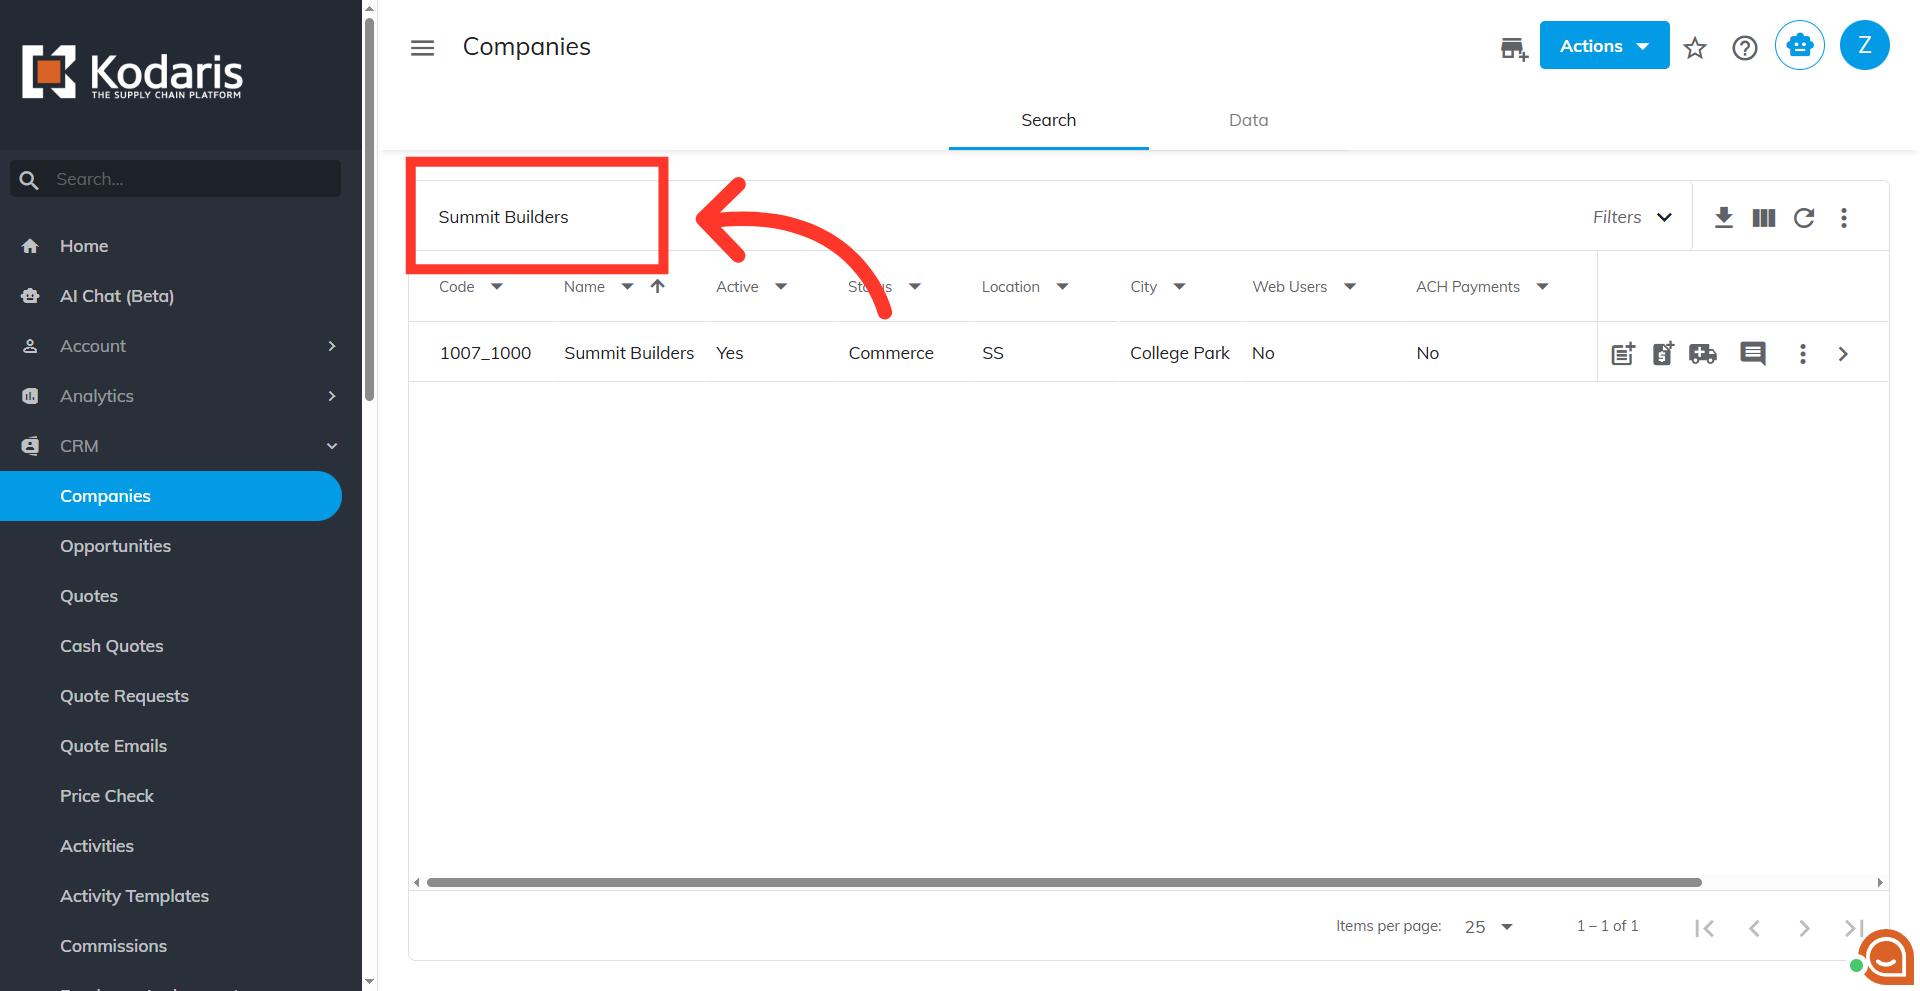The image size is (1920, 991).
Task: Favorite this page with the star icon
Action: click(1694, 48)
